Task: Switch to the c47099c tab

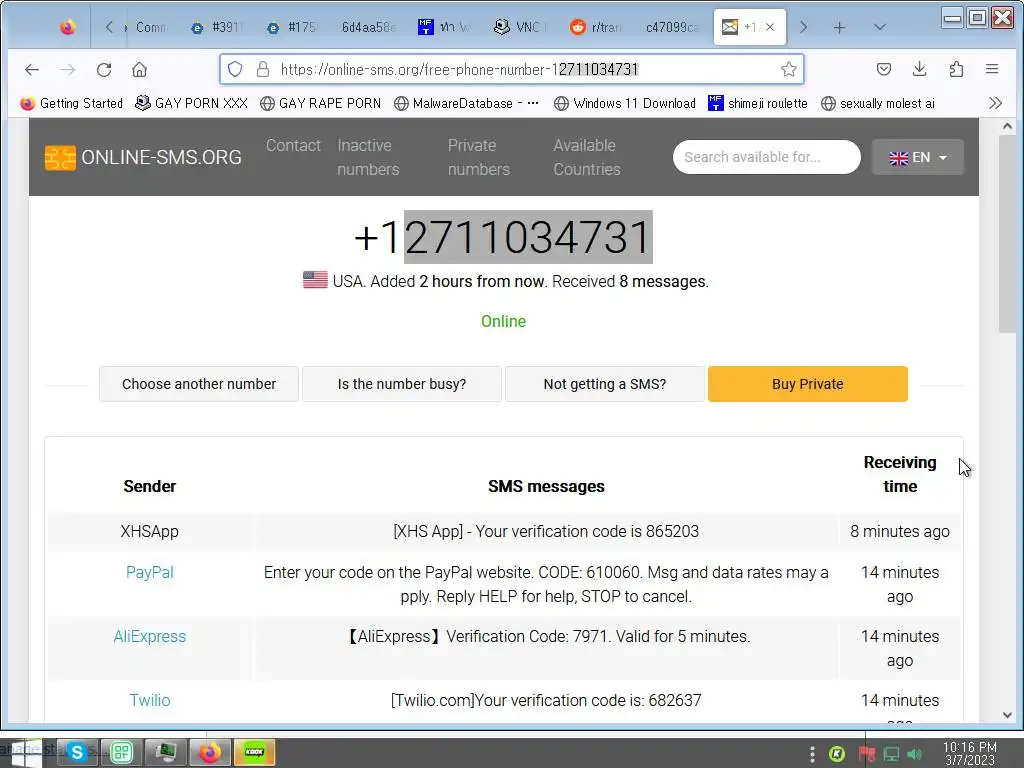Action: pyautogui.click(x=672, y=27)
